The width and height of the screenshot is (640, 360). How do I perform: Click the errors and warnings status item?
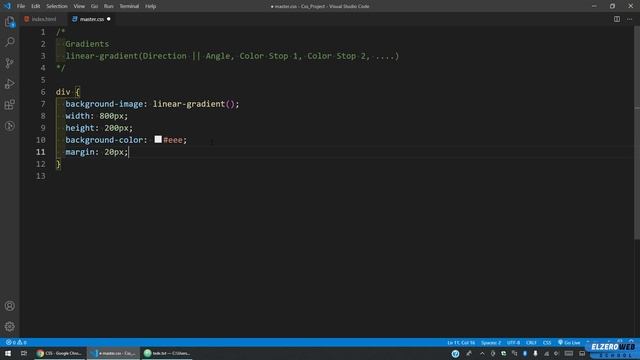[x=16, y=342]
